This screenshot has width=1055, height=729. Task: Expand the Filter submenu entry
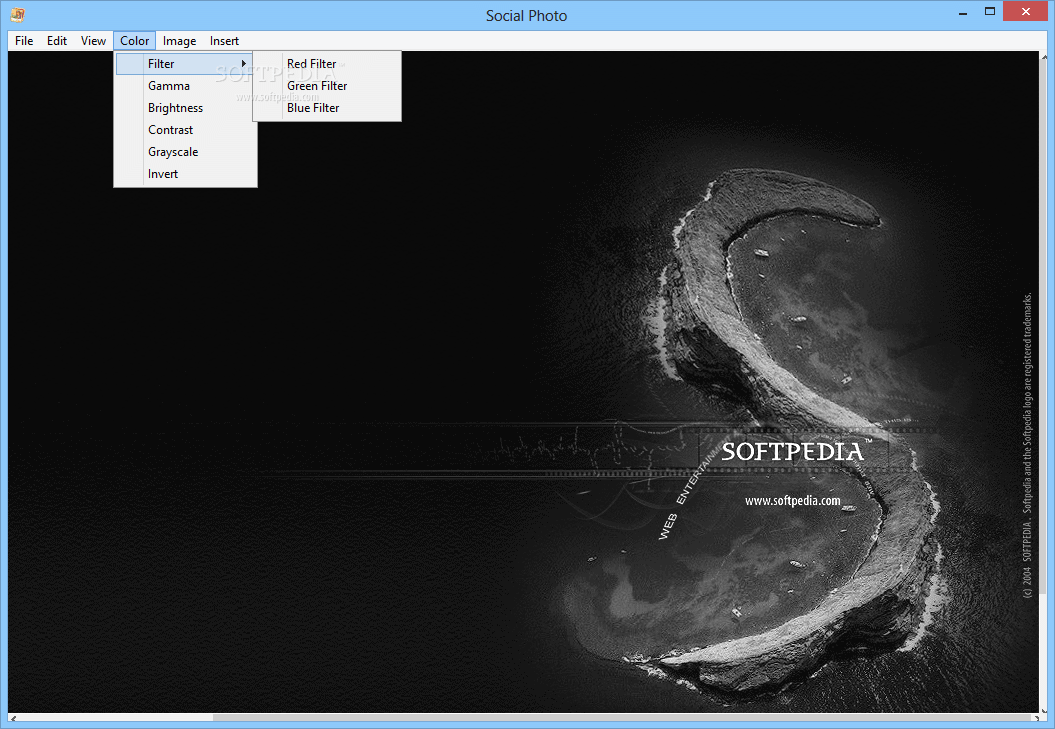185,64
